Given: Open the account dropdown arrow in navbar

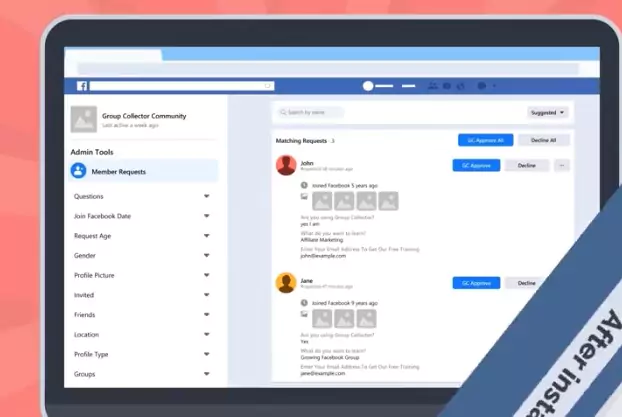Looking at the screenshot, I should [494, 86].
